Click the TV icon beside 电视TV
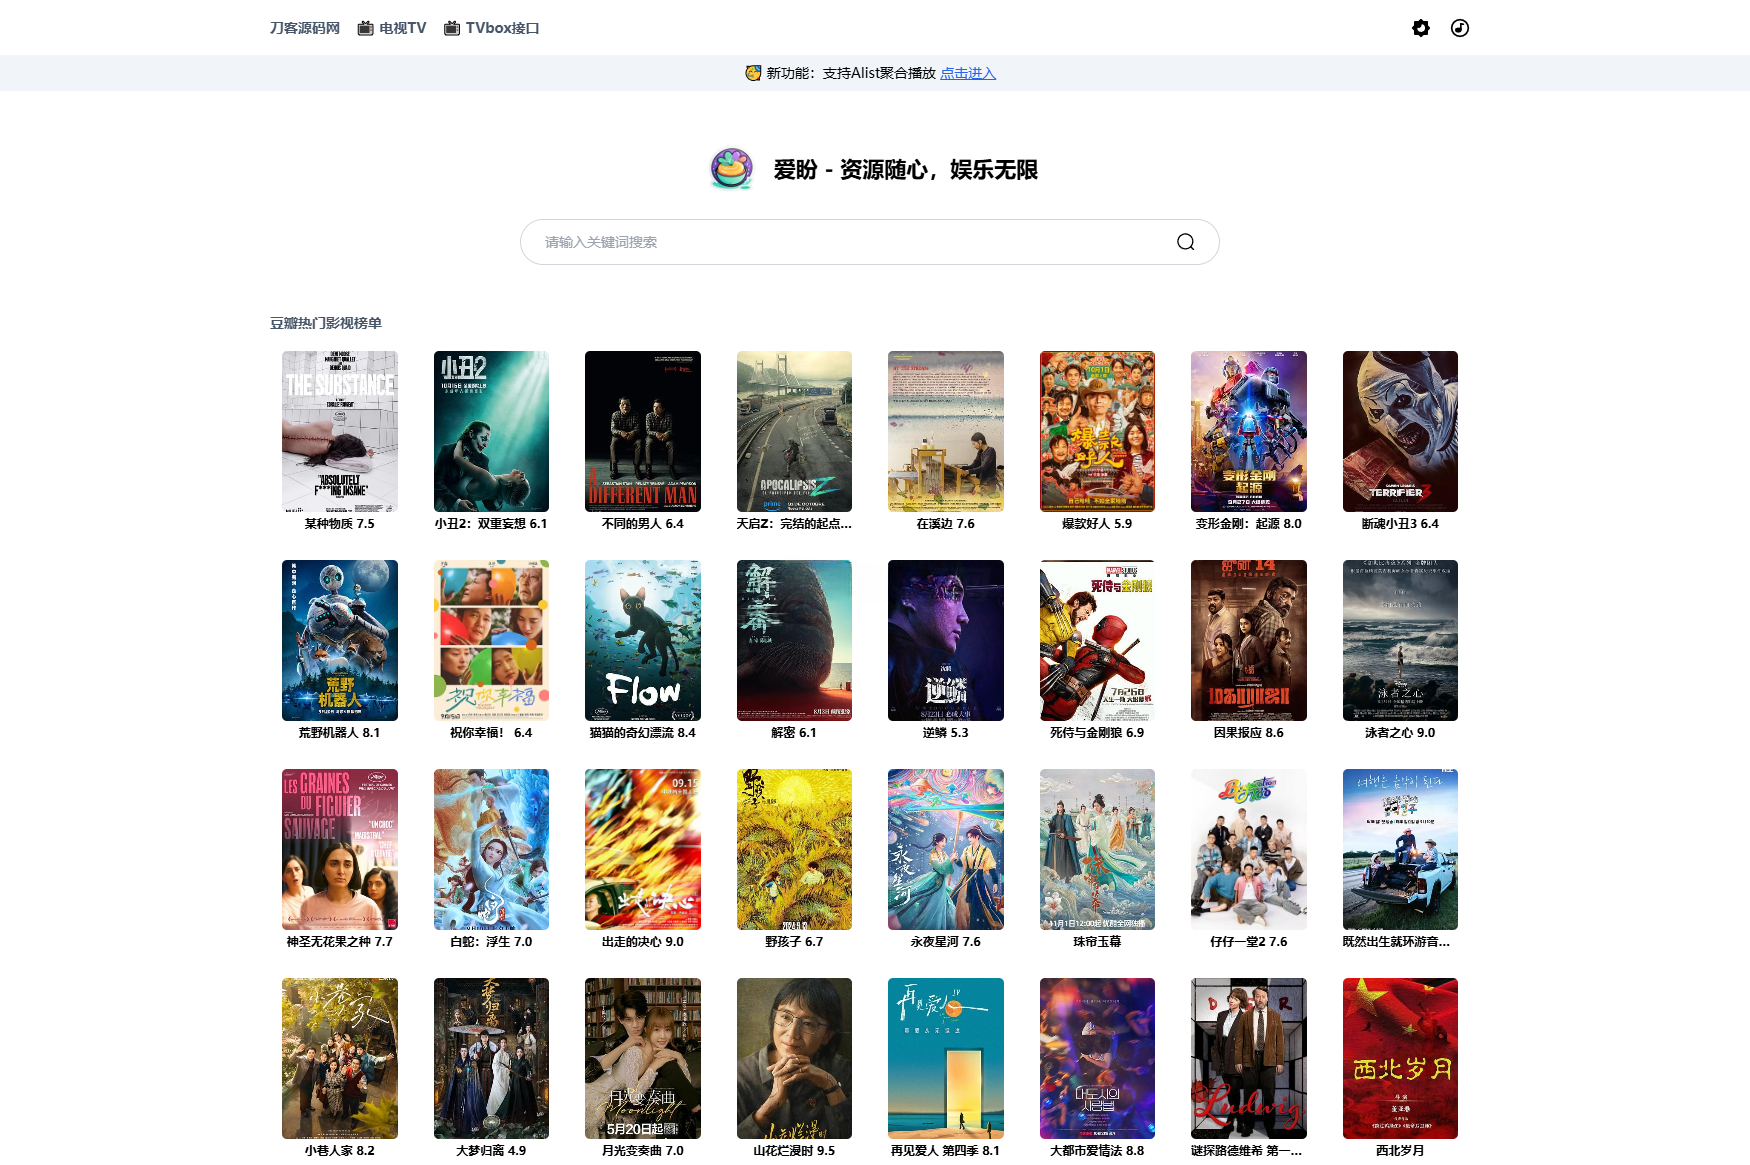1750x1165 pixels. pyautogui.click(x=365, y=27)
